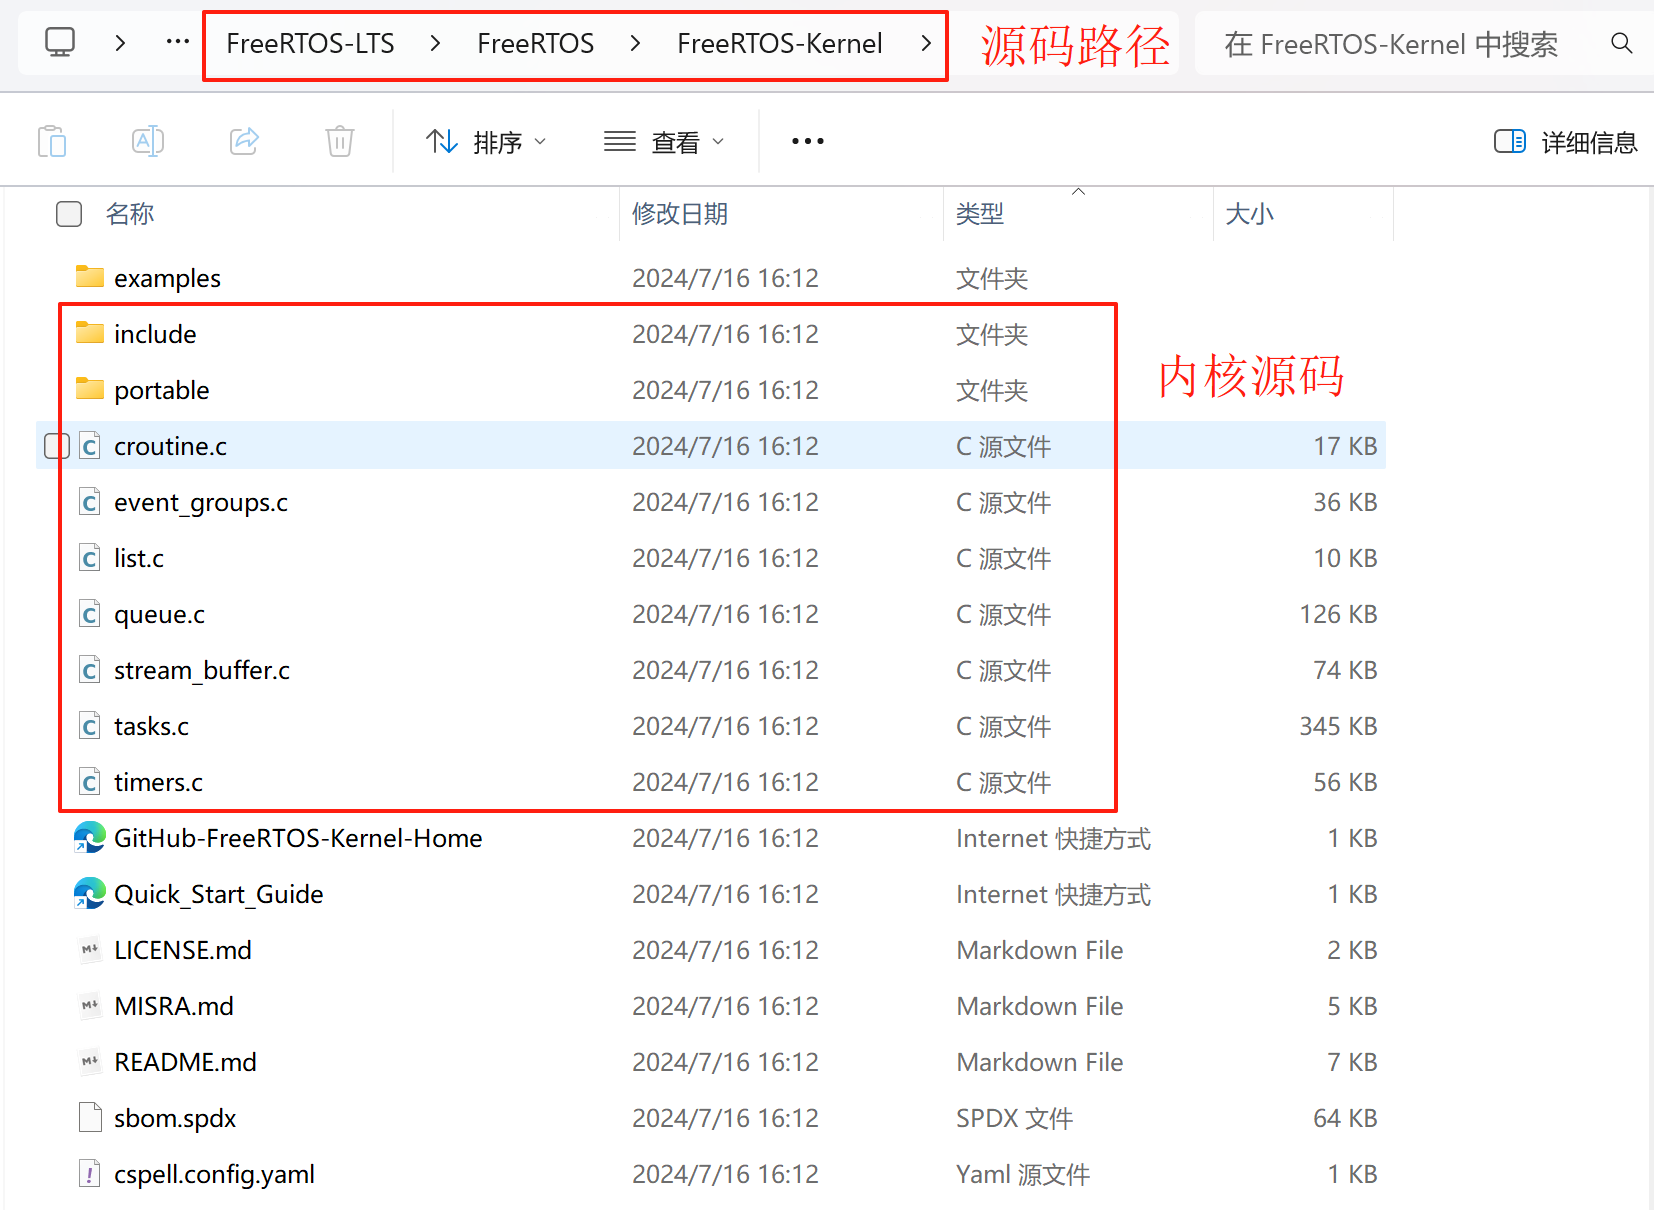Click the Paste toolbar icon
Screen dimensions: 1654x1210
point(52,141)
